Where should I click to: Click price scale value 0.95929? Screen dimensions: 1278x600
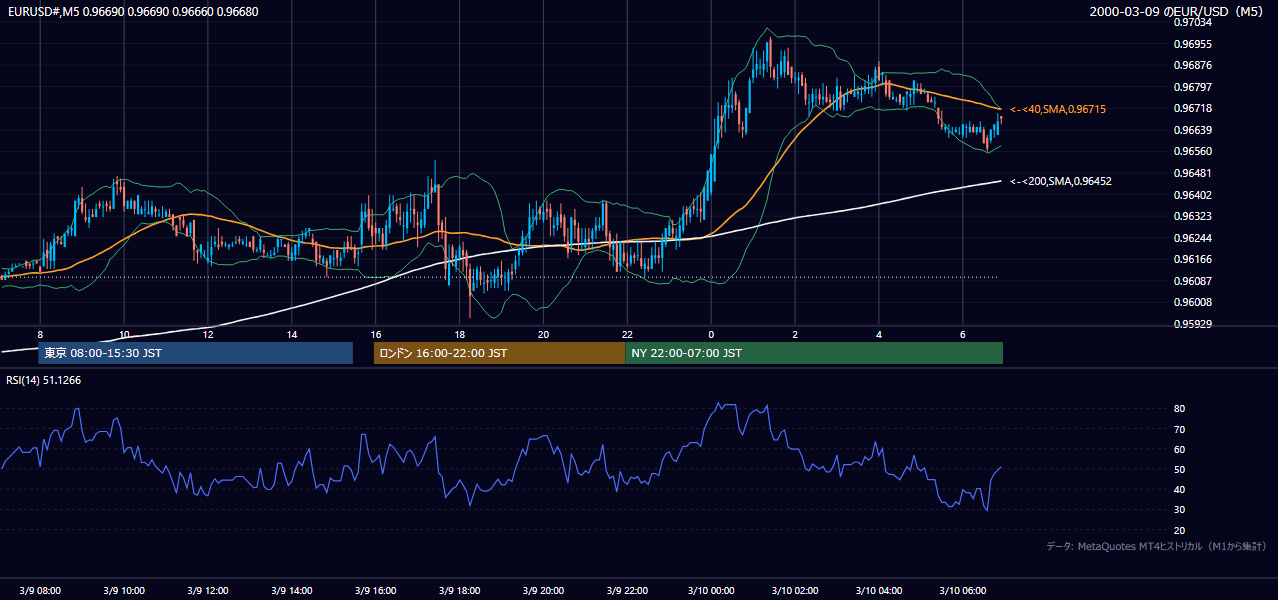pos(1193,324)
